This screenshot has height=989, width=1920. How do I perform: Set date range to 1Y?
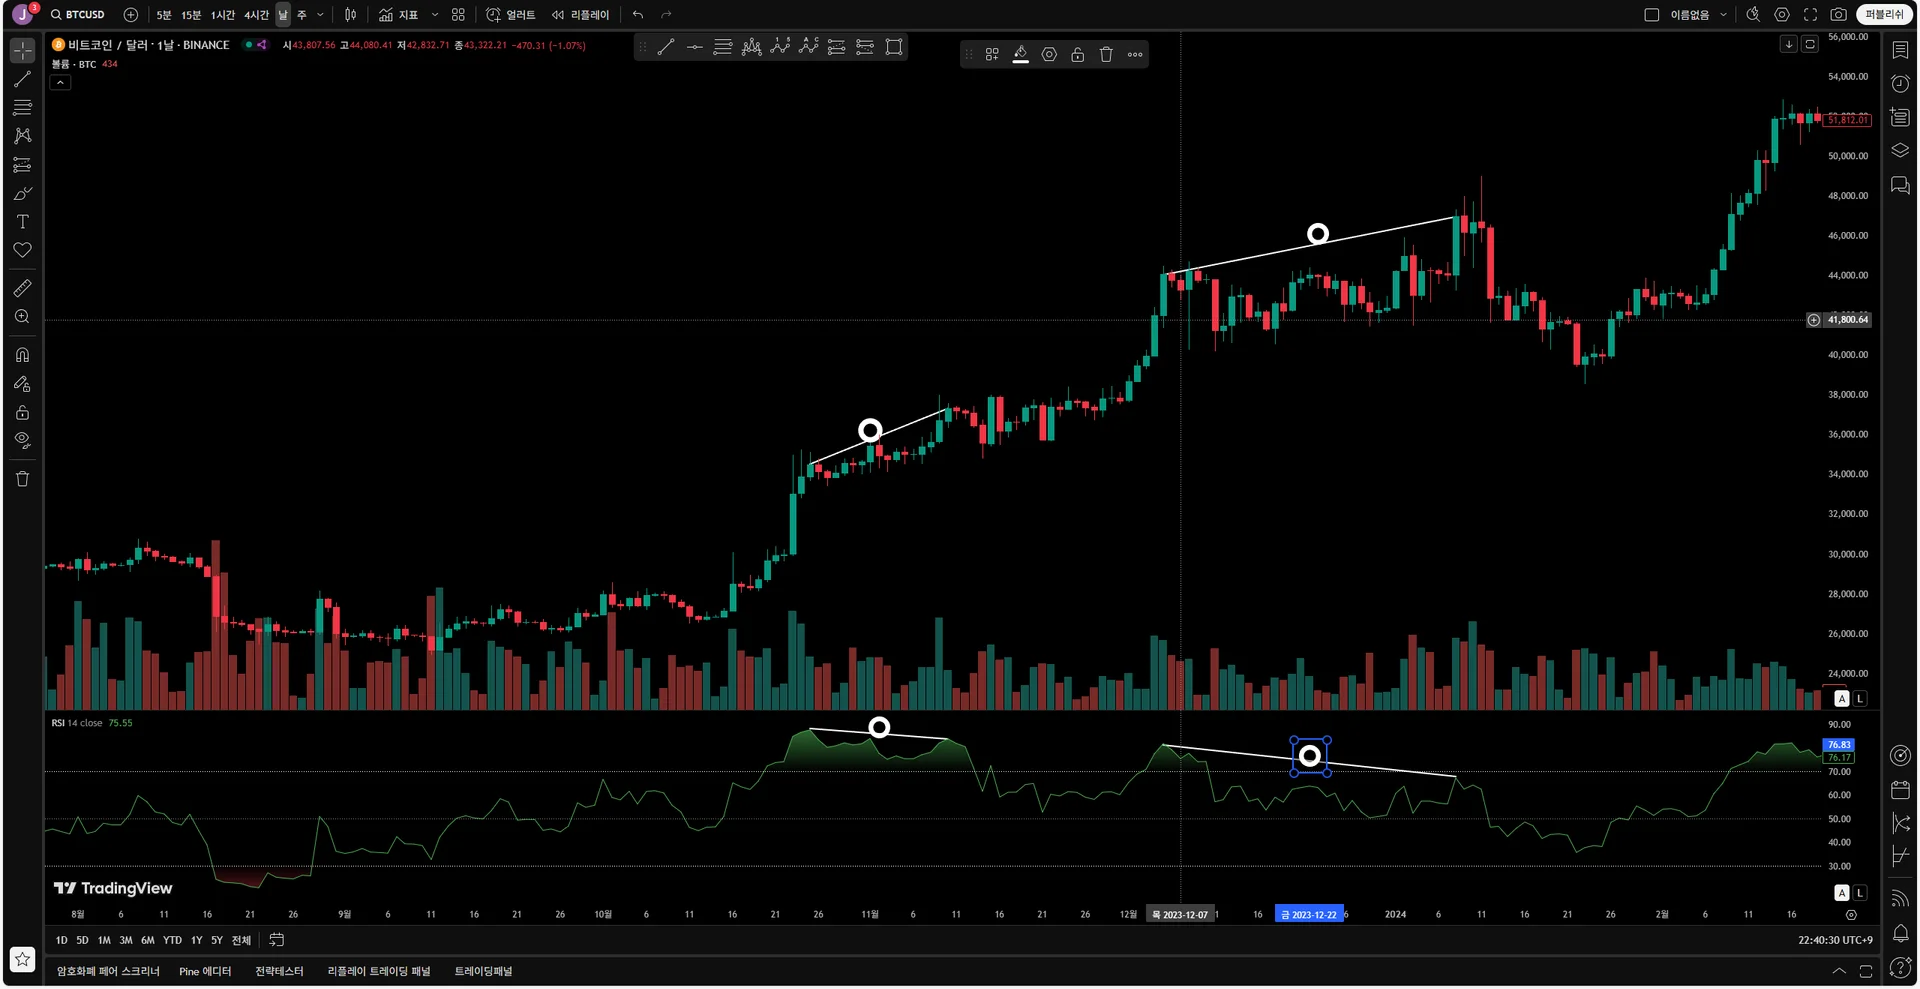[x=197, y=940]
